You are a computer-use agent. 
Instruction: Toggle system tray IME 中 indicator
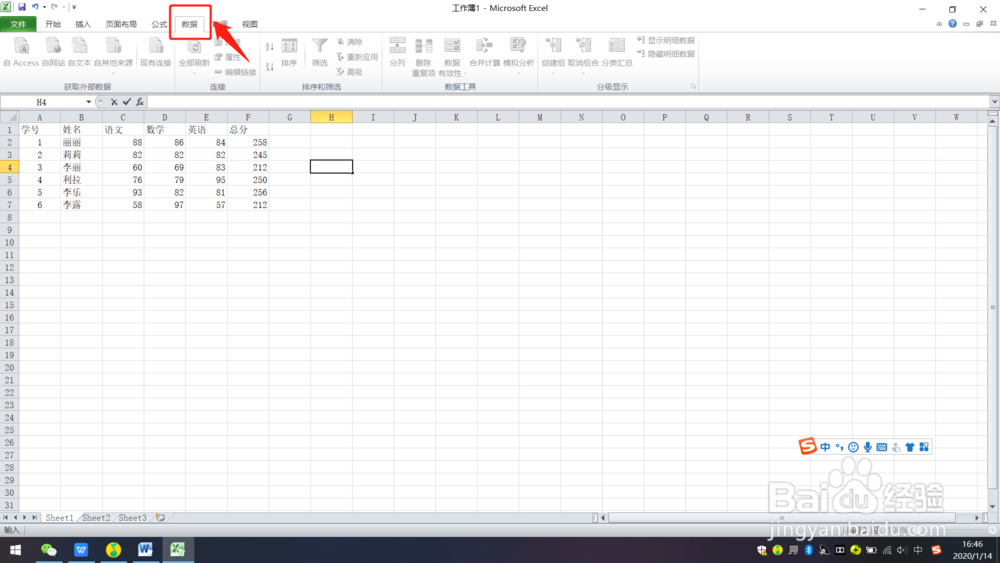[x=918, y=550]
